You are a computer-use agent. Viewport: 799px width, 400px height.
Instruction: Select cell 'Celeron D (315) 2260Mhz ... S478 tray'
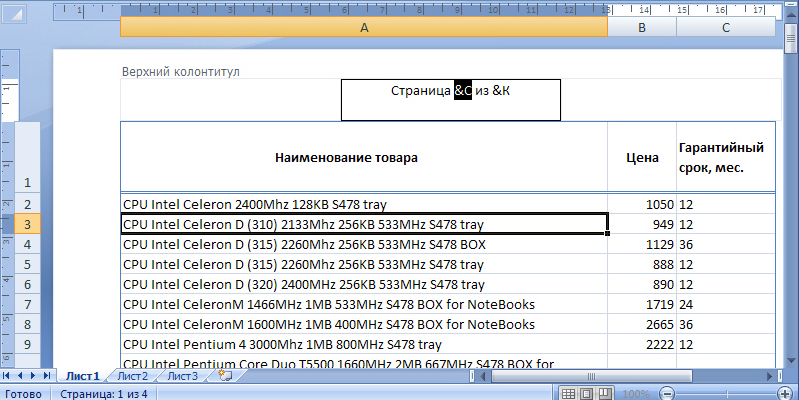click(x=364, y=264)
